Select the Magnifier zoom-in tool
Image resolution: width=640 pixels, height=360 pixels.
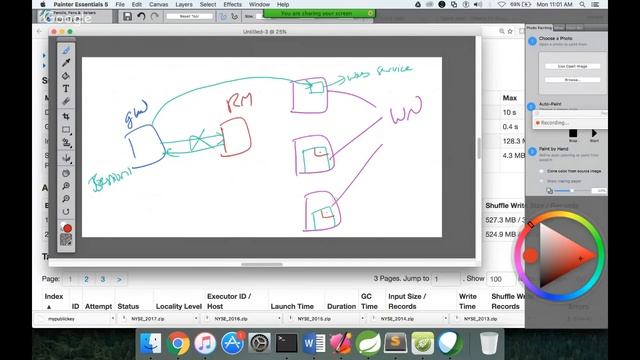tap(66, 186)
